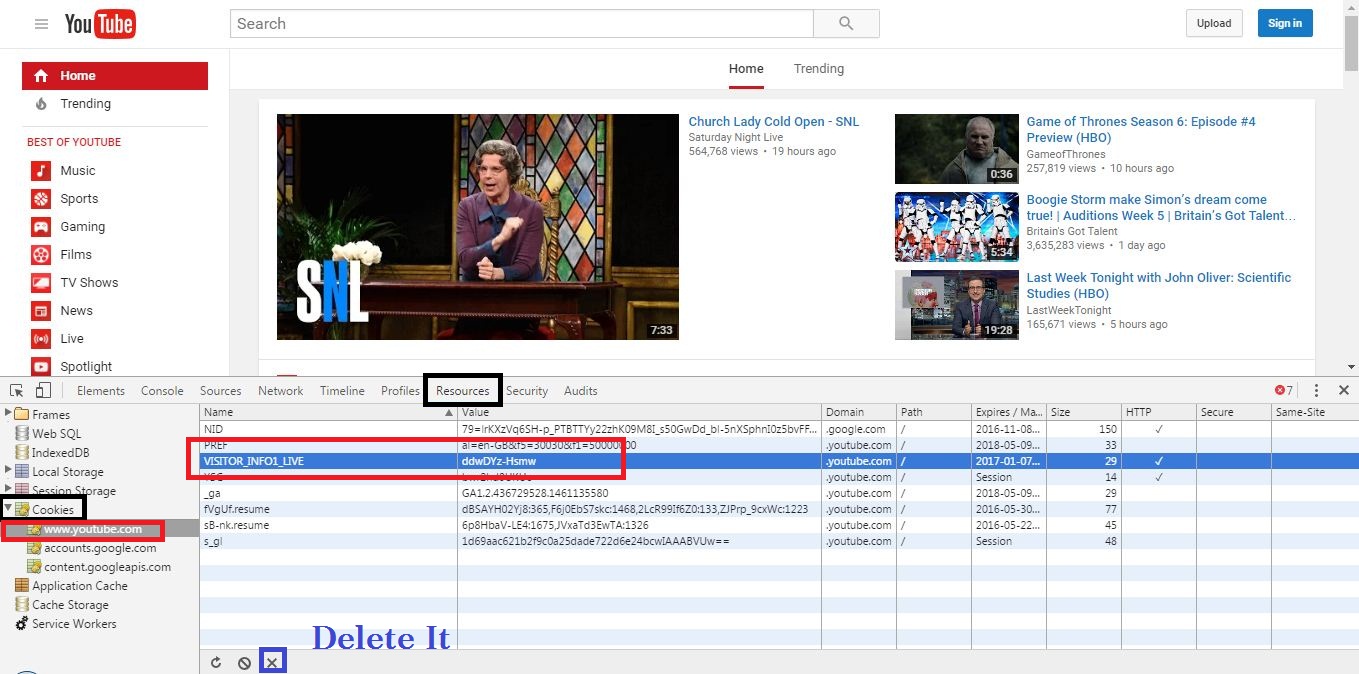Select the inspect element cursor icon
Image resolution: width=1359 pixels, height=674 pixels.
click(x=16, y=390)
